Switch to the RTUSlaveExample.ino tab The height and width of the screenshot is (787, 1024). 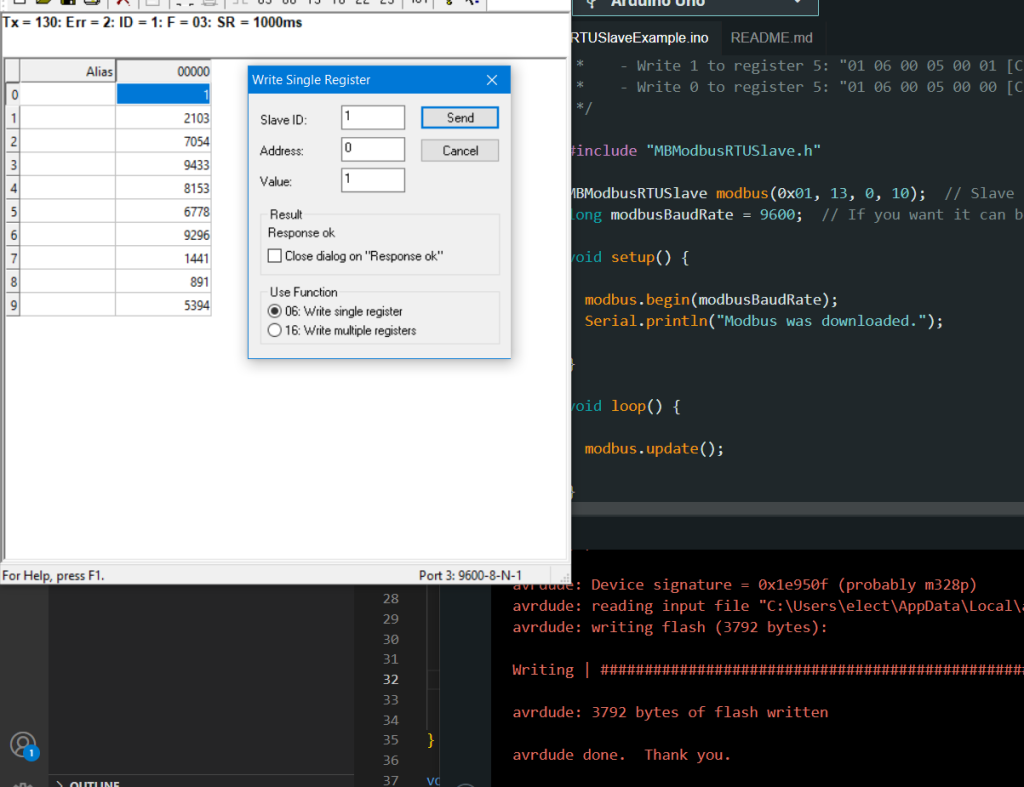(x=640, y=38)
